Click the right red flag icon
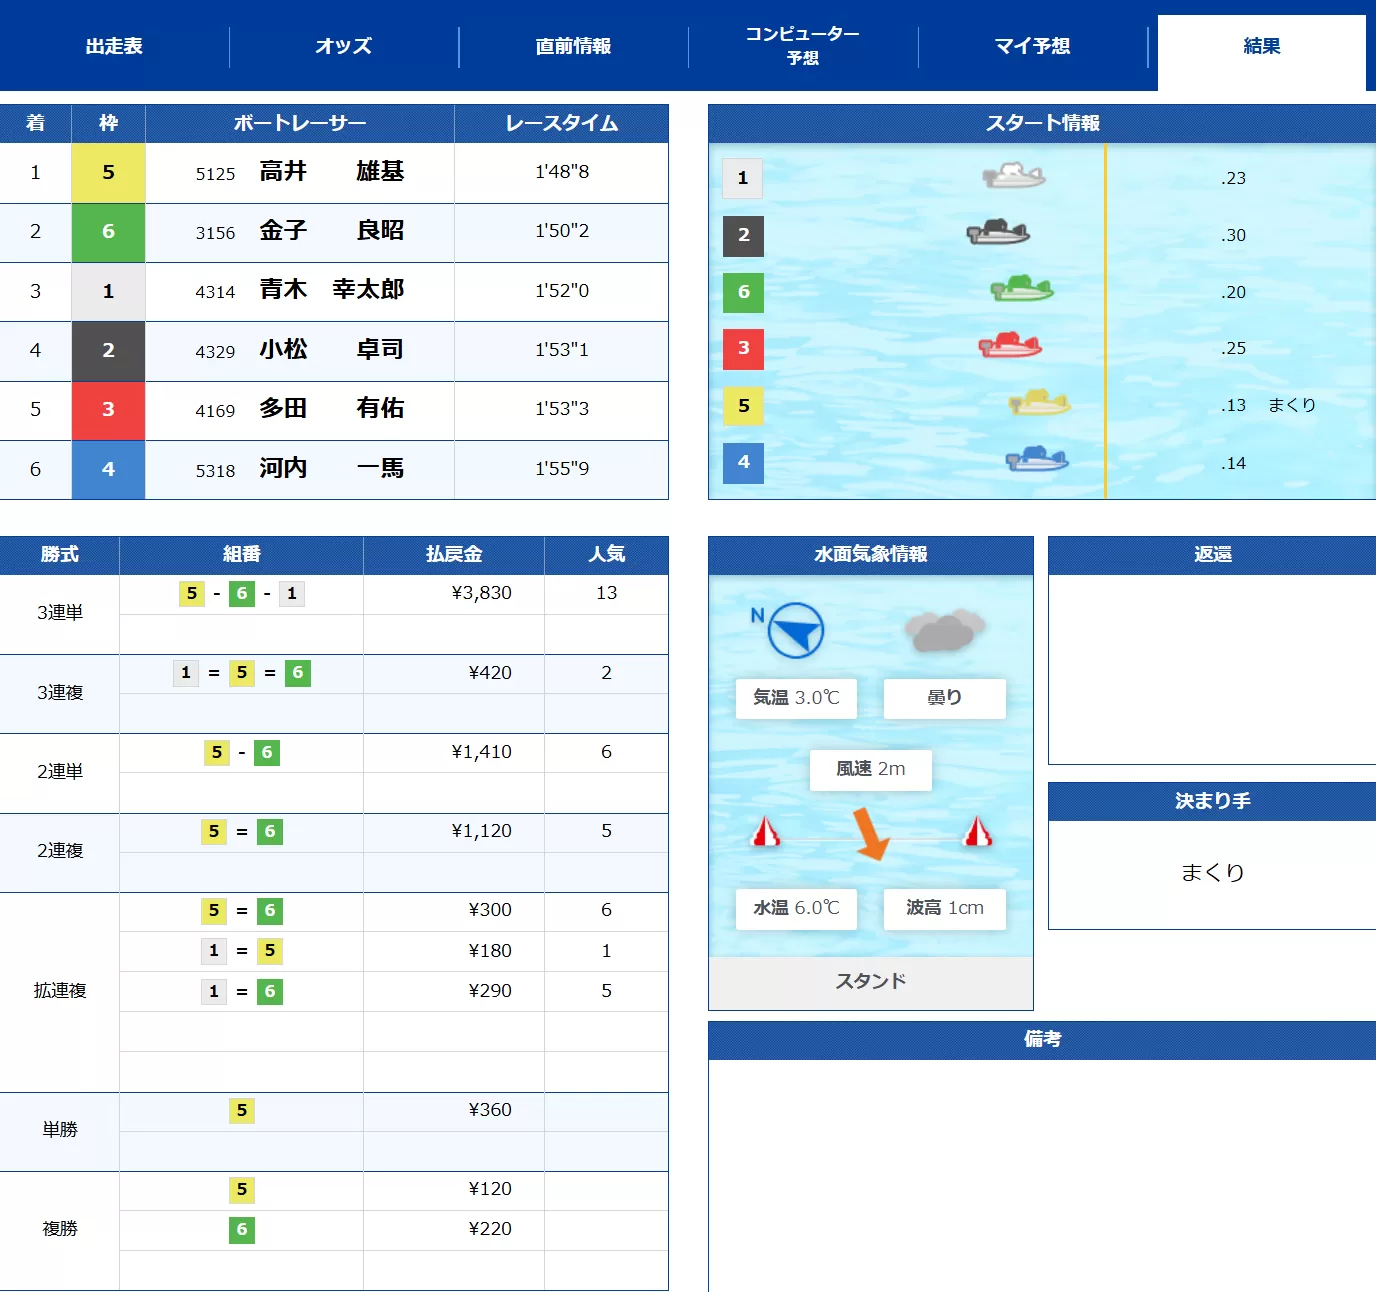The height and width of the screenshot is (1292, 1376). click(977, 832)
